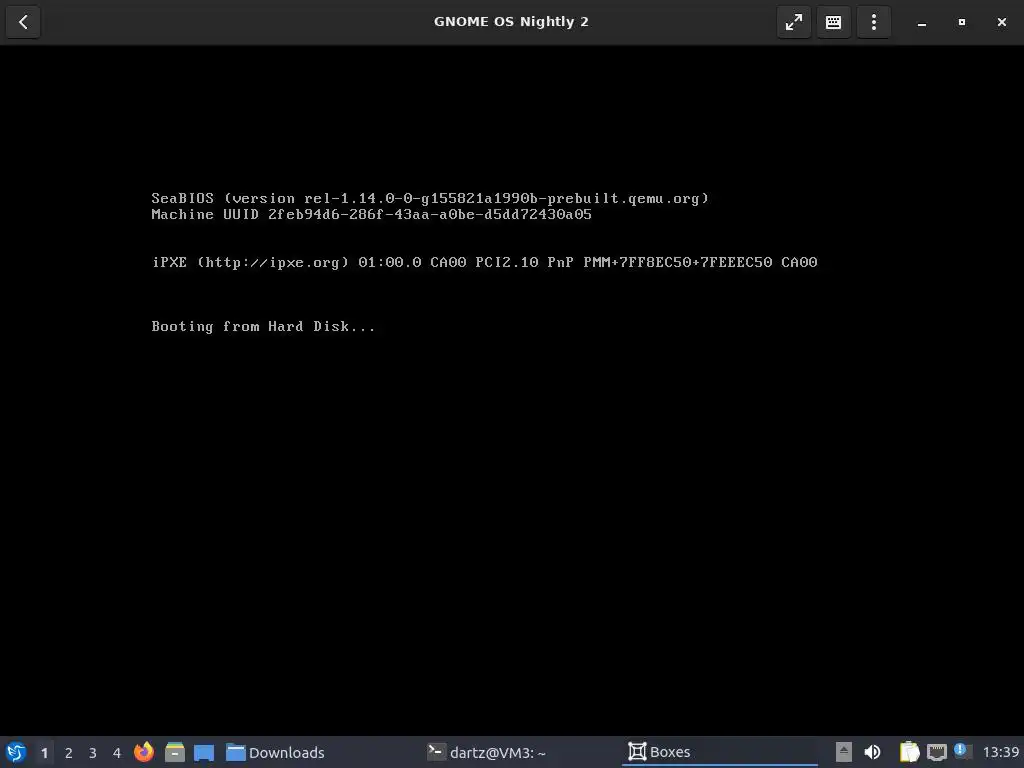Image resolution: width=1024 pixels, height=768 pixels.
Task: Switch to workspace 1
Action: pyautogui.click(x=44, y=753)
